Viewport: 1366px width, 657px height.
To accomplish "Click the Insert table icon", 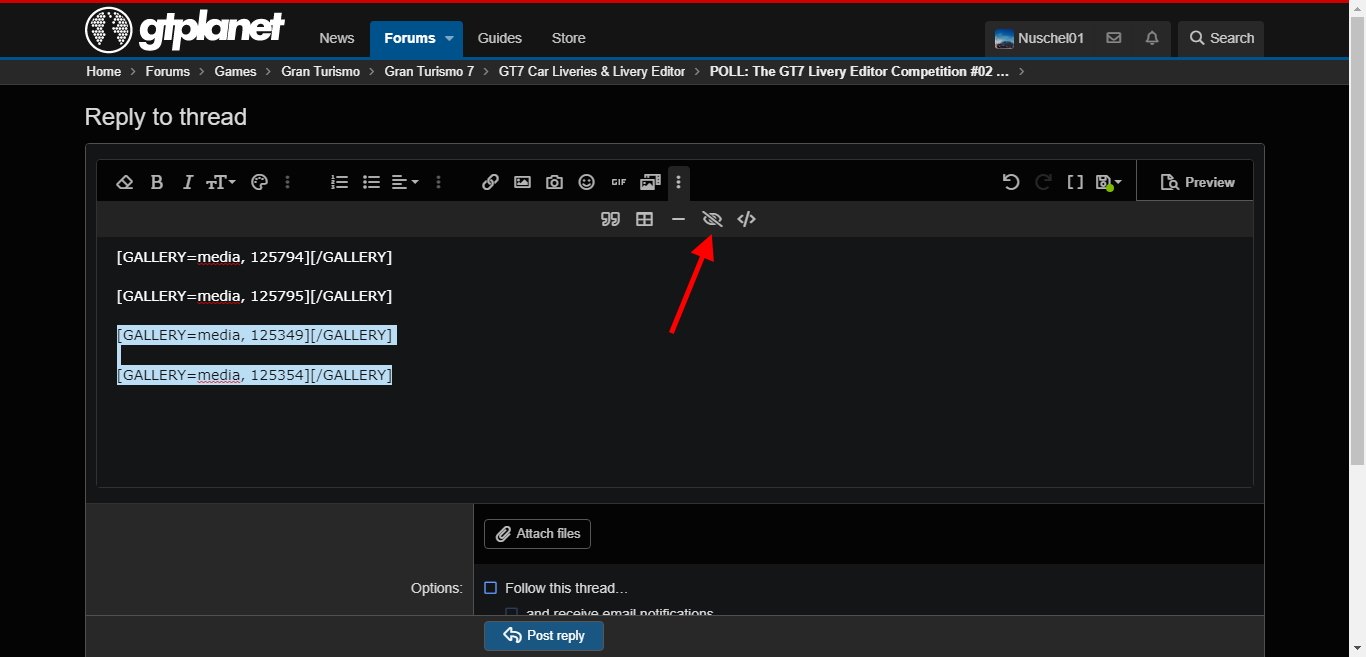I will click(645, 219).
